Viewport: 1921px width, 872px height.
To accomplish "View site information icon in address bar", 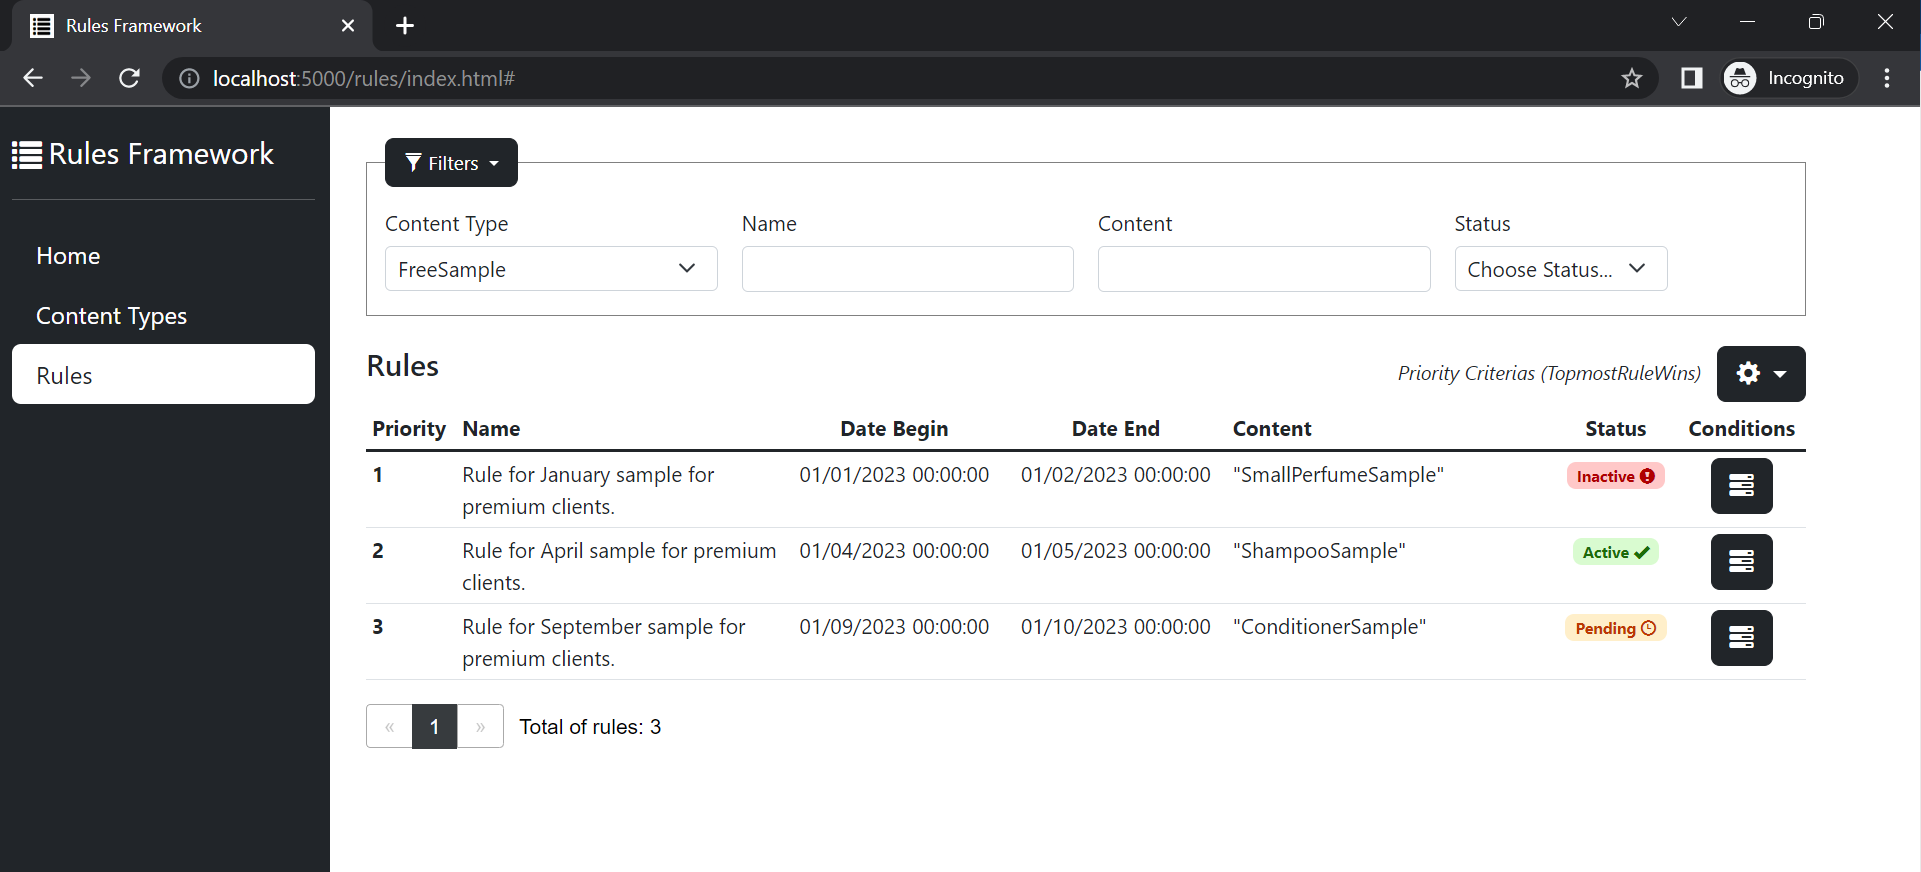I will pos(189,78).
